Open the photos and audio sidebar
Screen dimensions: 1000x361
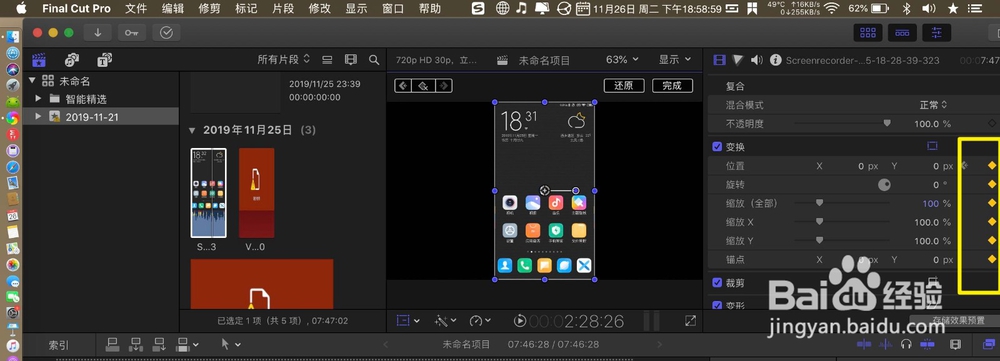72,60
